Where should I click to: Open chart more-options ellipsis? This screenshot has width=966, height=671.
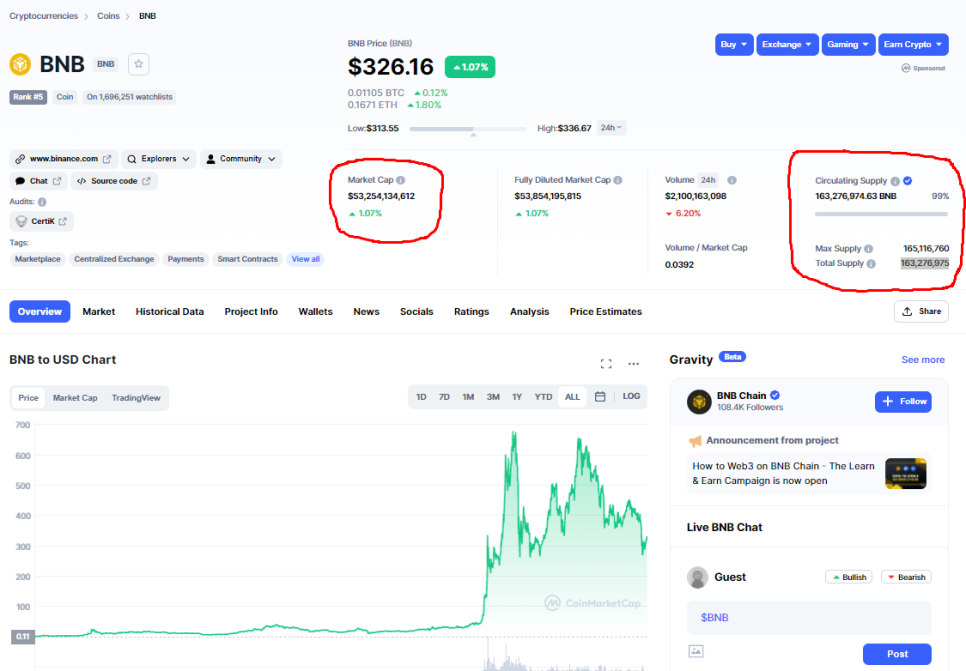pyautogui.click(x=633, y=364)
